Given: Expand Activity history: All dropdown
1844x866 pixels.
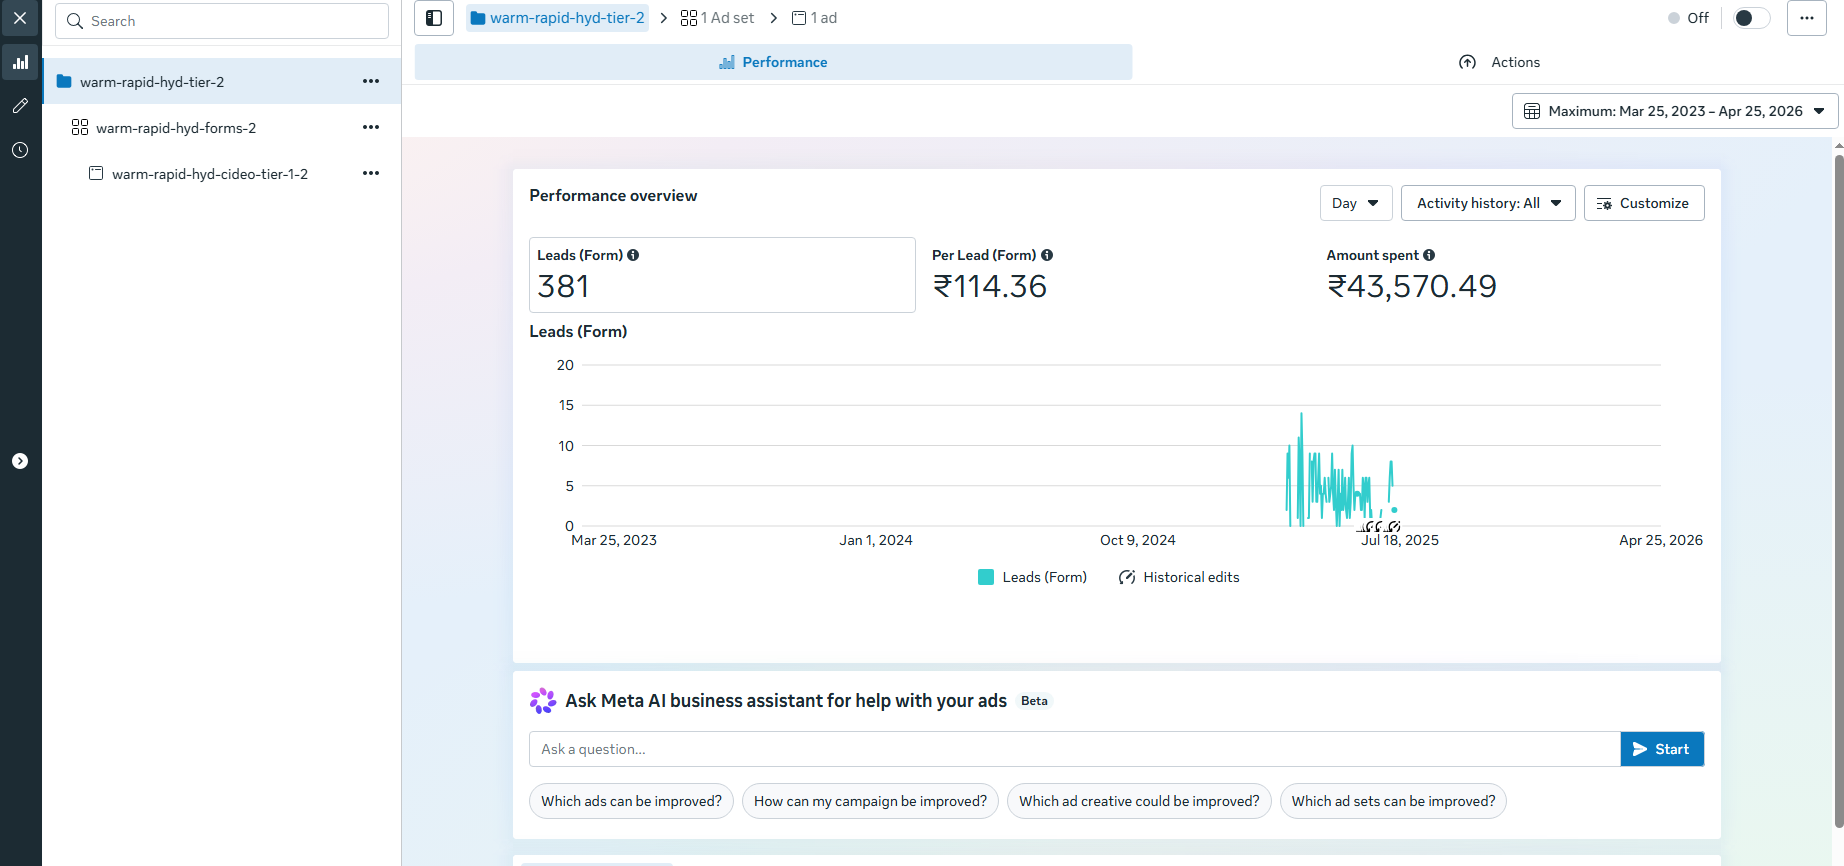Looking at the screenshot, I should 1487,203.
